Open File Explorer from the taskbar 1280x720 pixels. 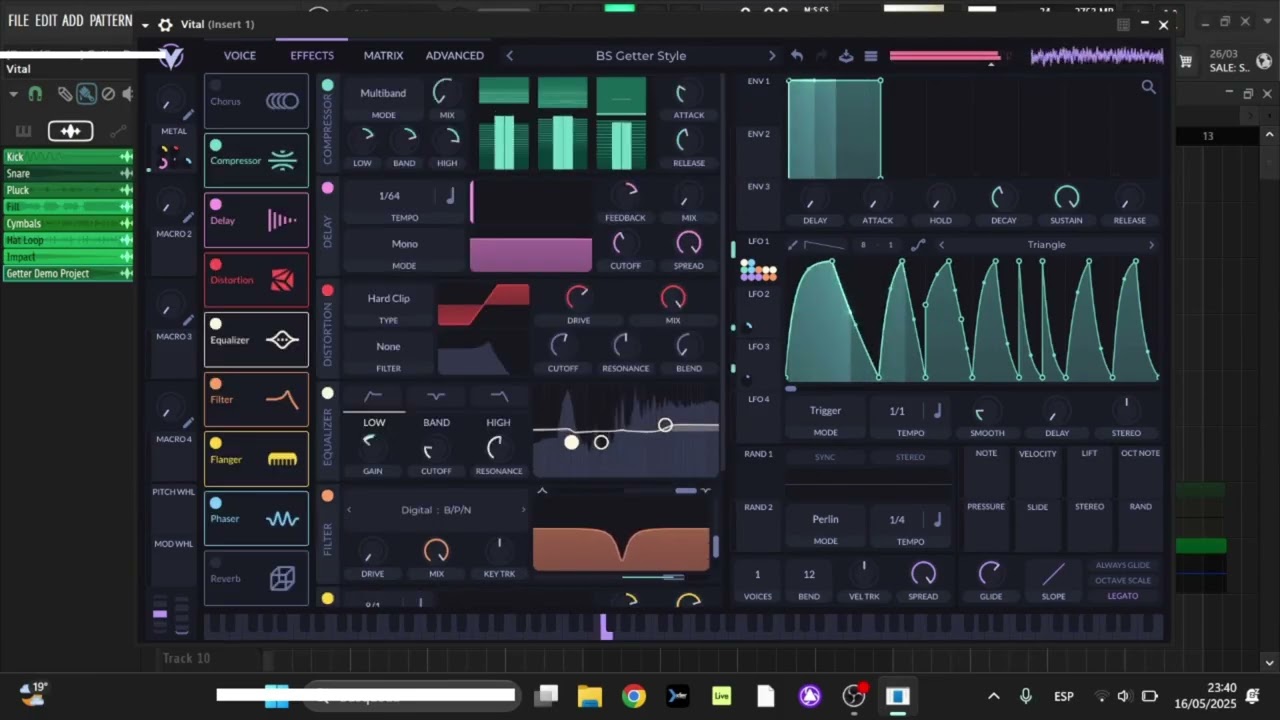point(590,696)
